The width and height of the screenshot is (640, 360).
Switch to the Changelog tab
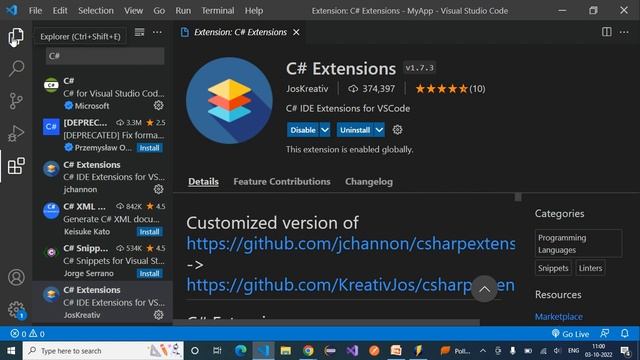tap(369, 182)
